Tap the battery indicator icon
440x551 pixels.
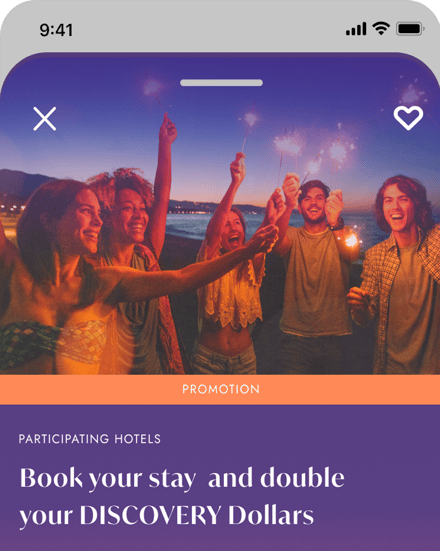(410, 29)
